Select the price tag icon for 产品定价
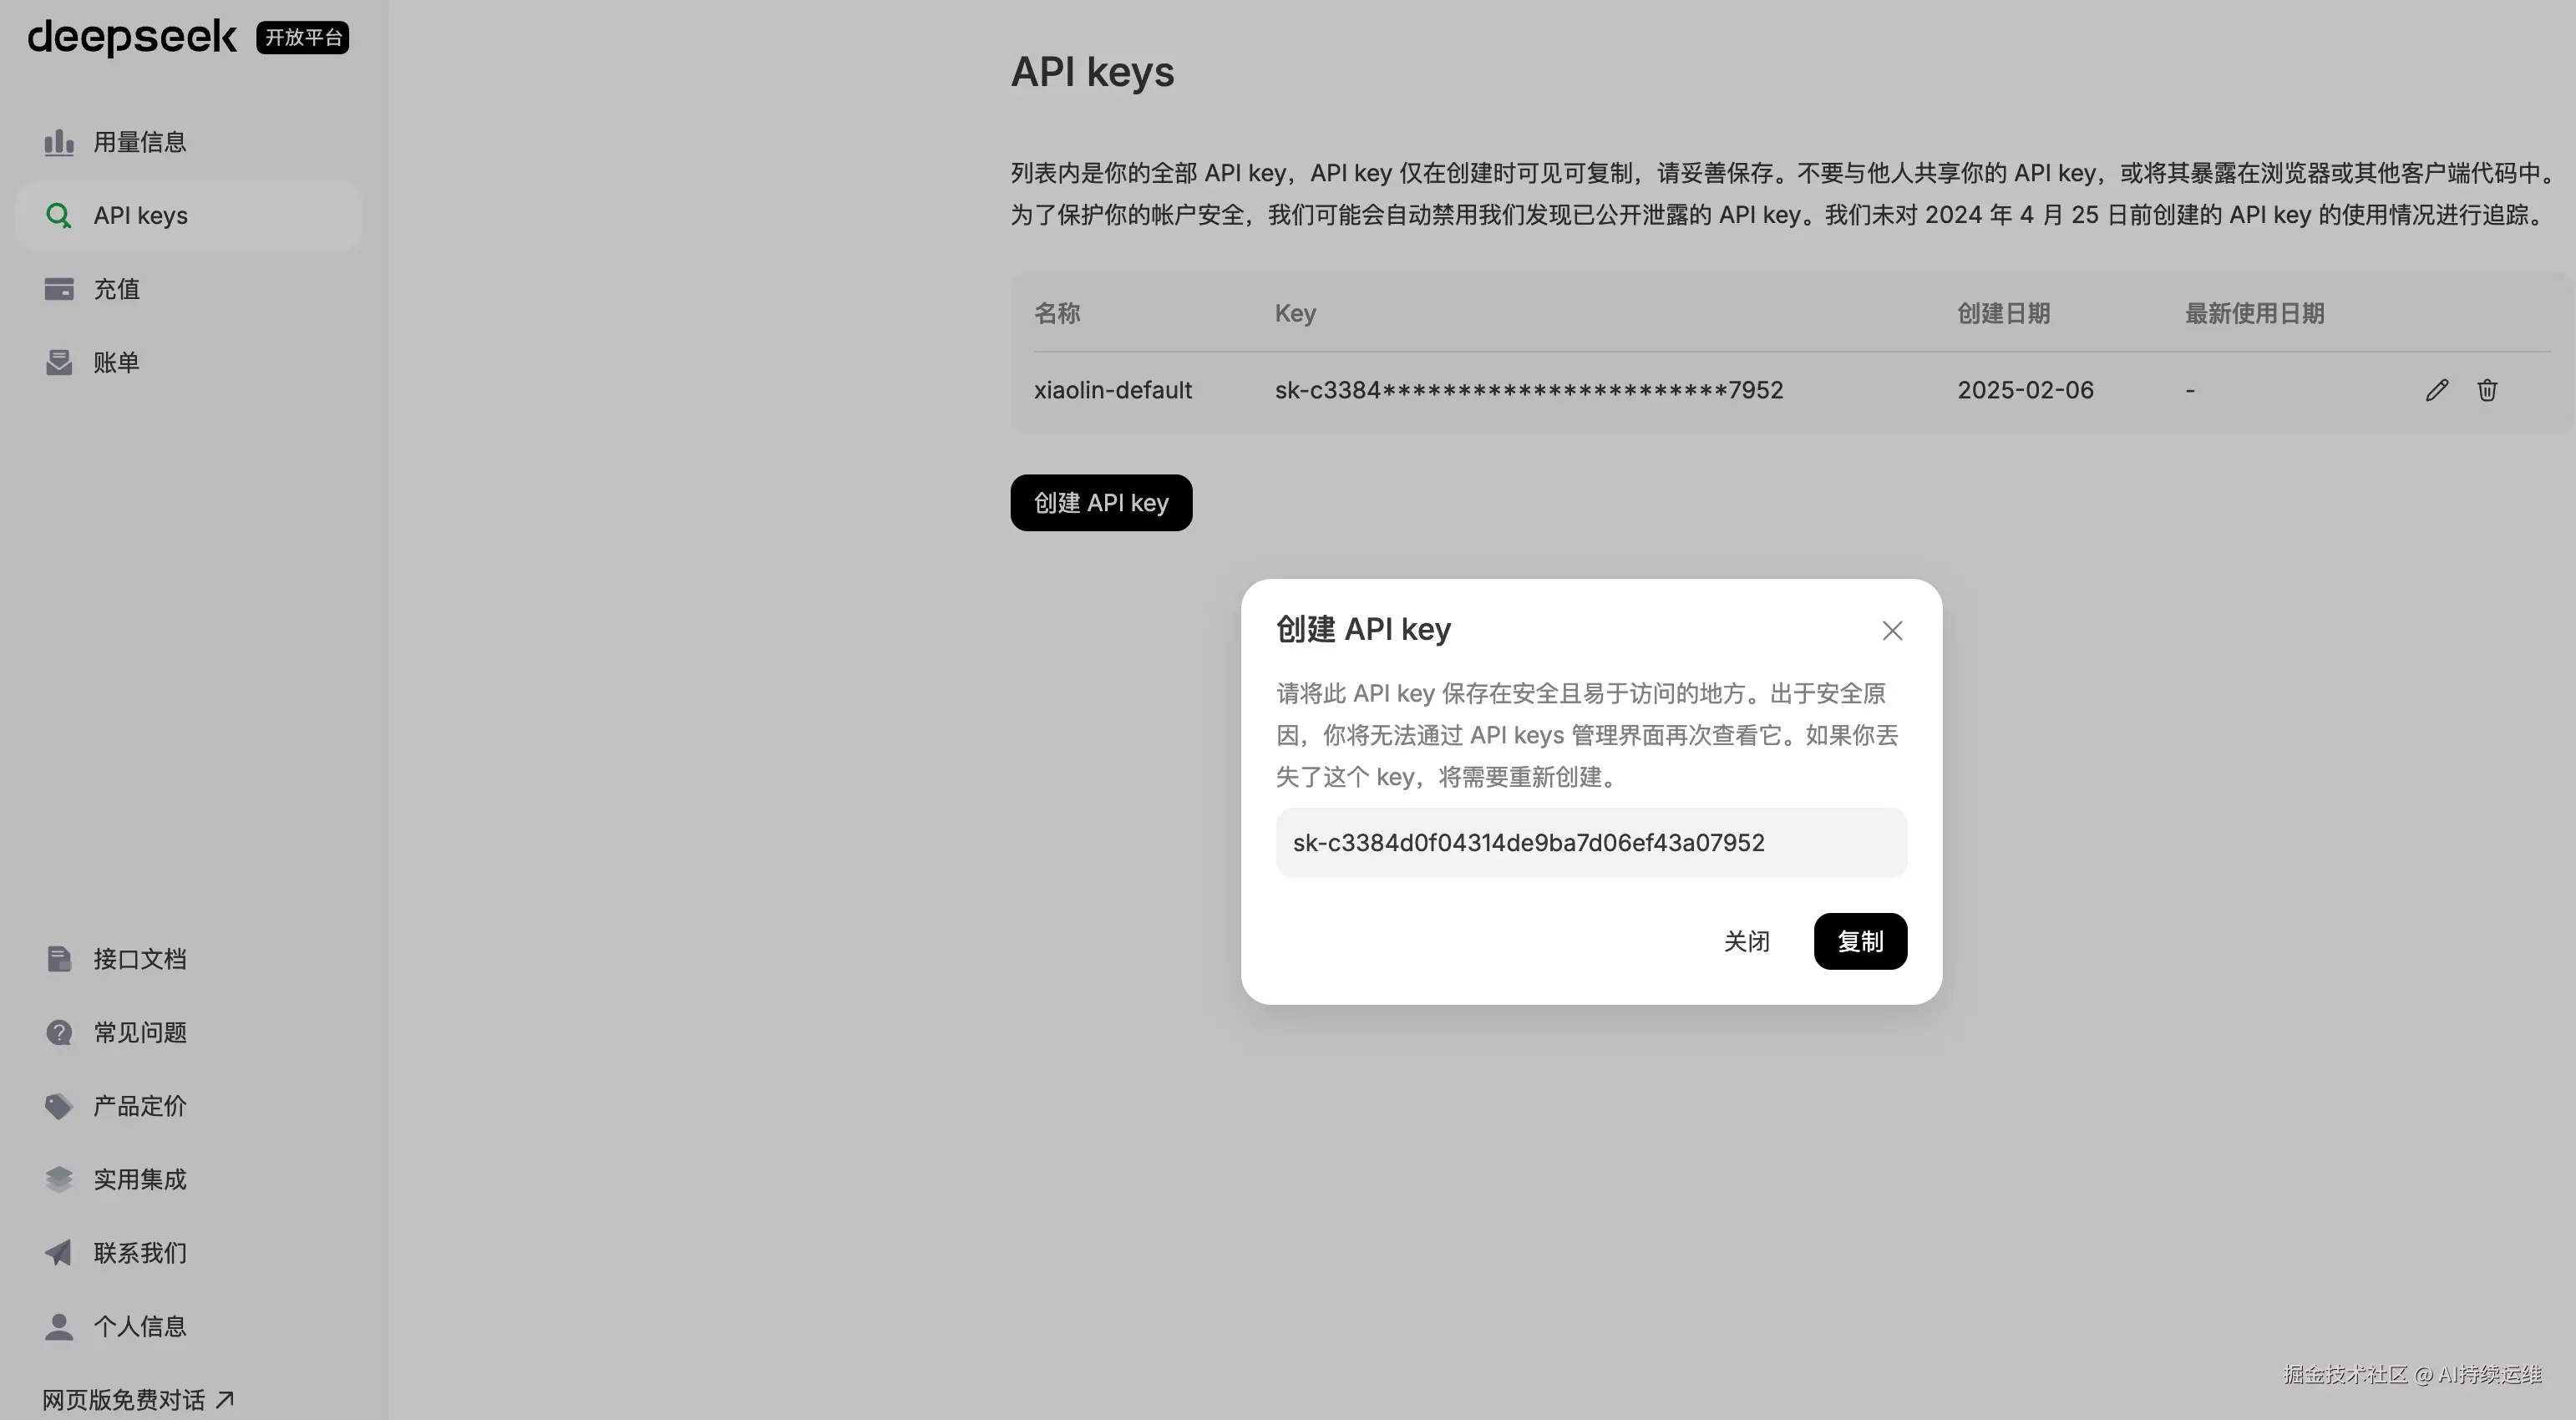Viewport: 2576px width, 1420px height. click(59, 1106)
